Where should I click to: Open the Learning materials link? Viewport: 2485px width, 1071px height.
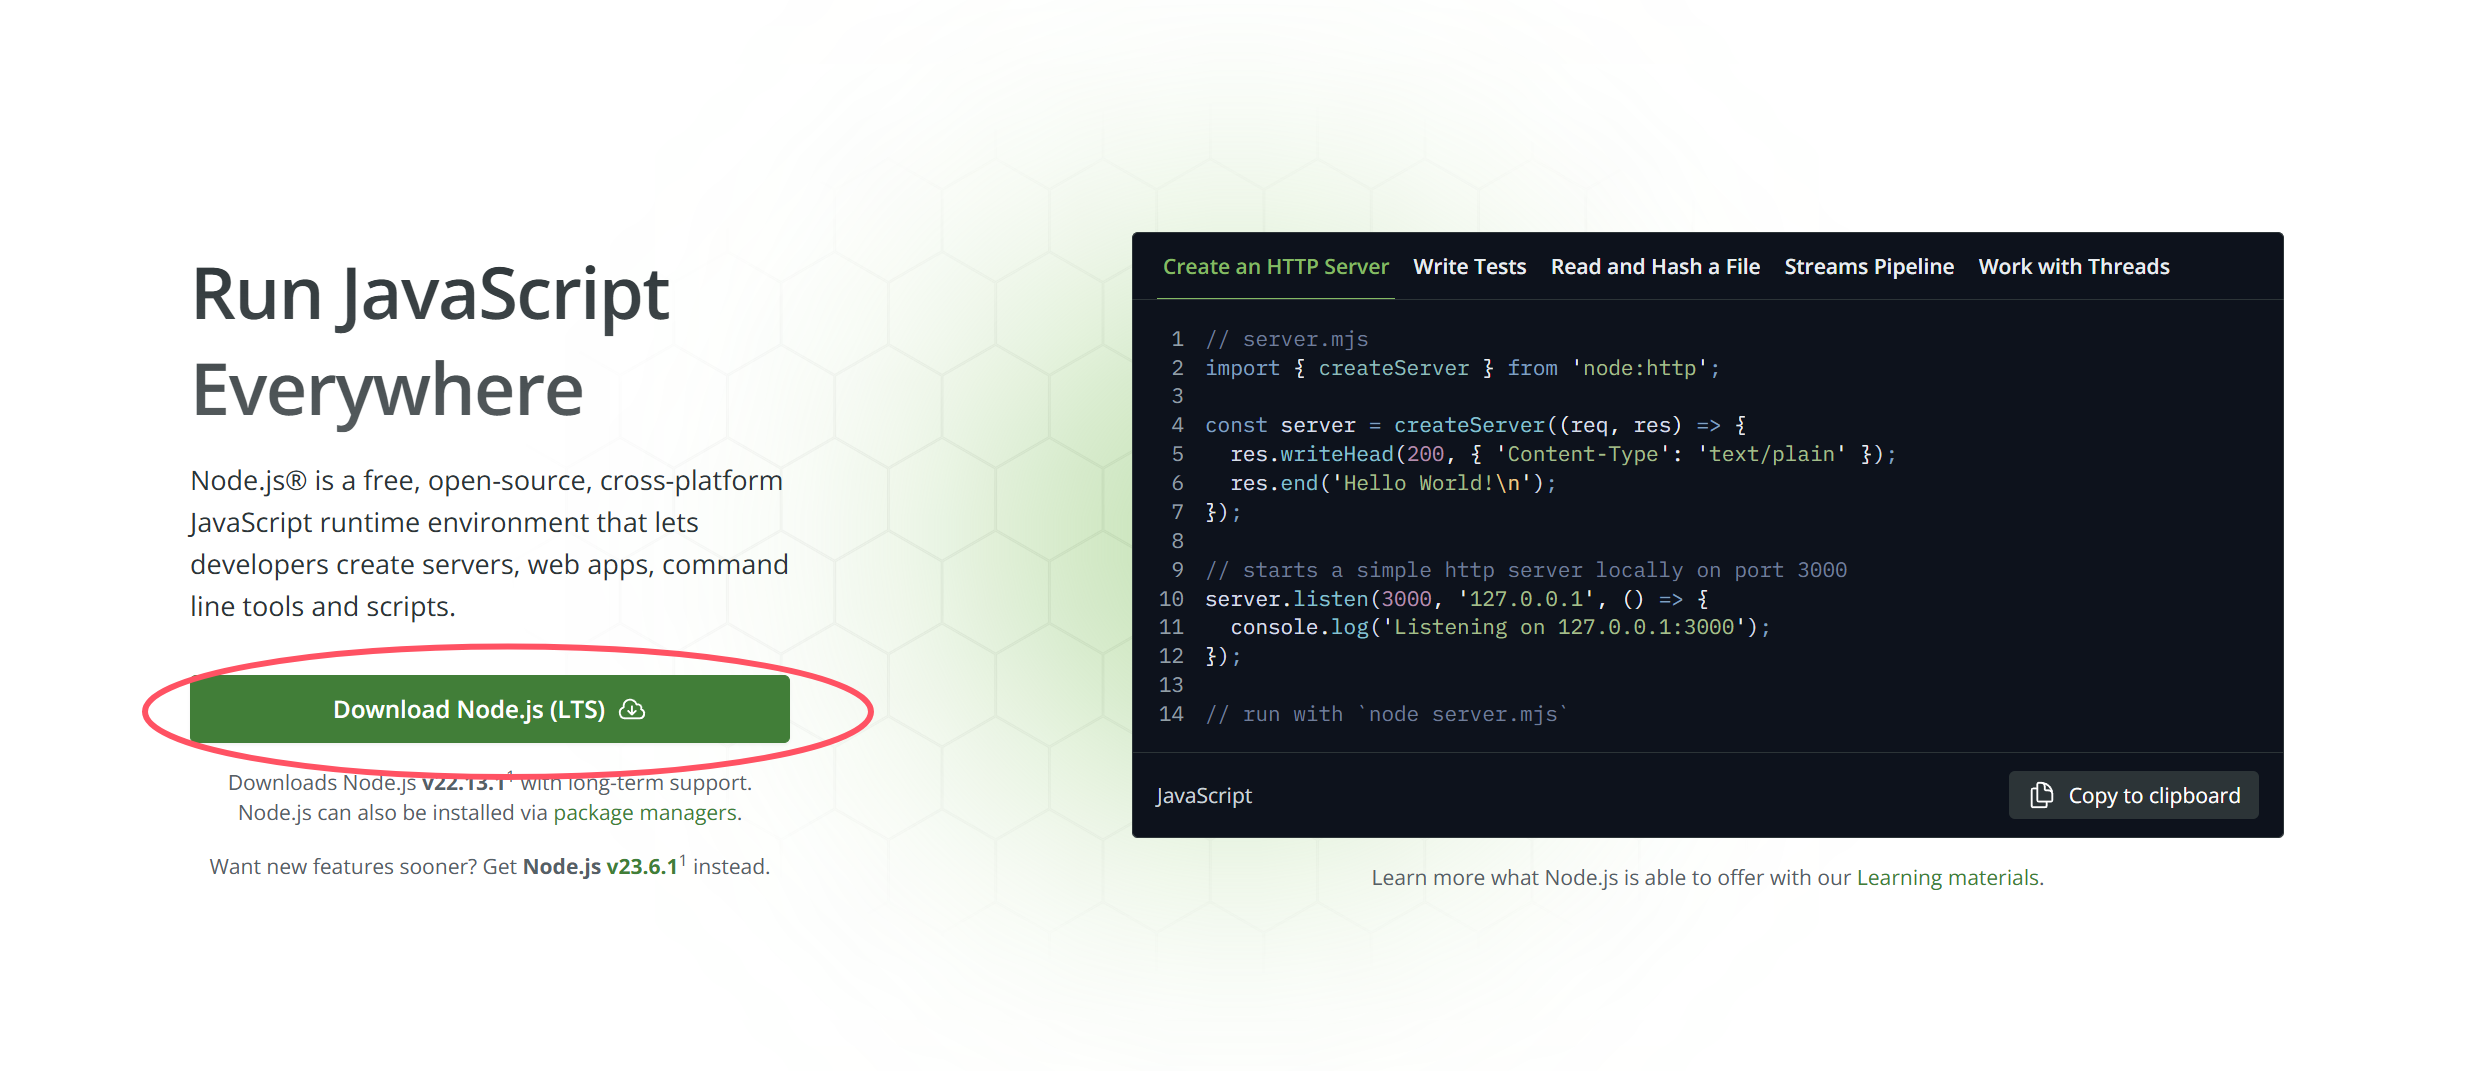pos(1948,878)
